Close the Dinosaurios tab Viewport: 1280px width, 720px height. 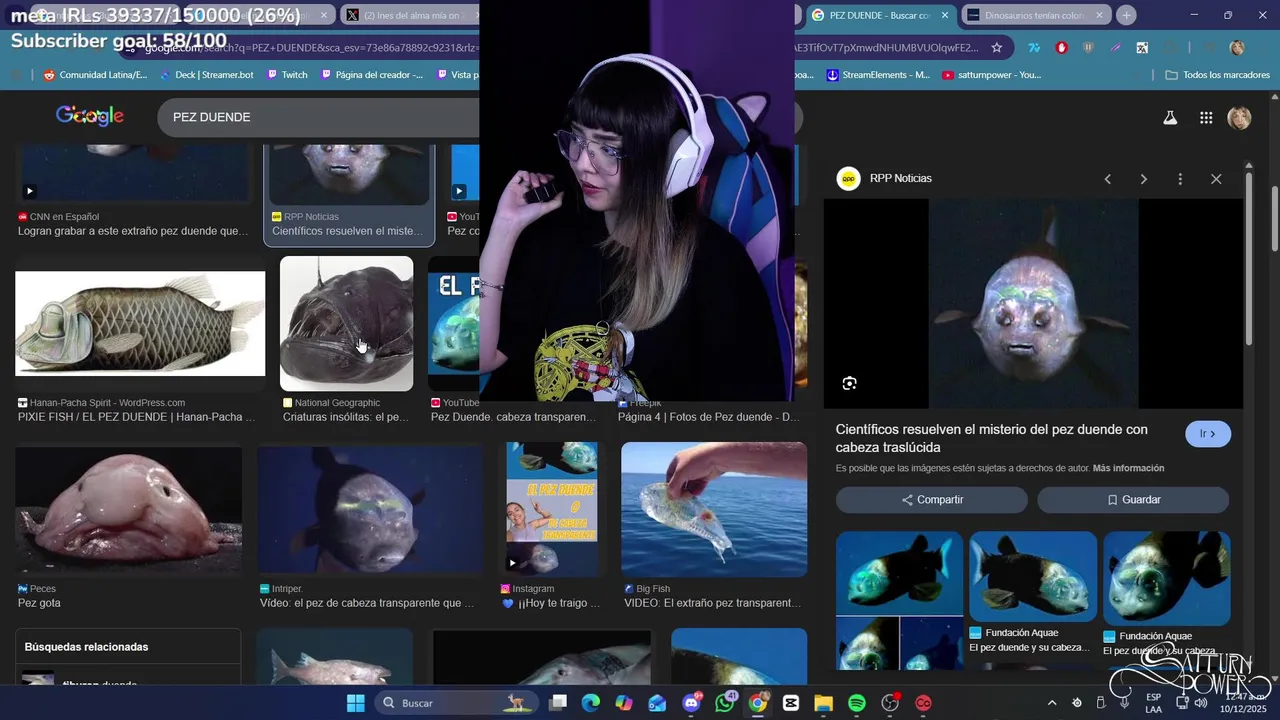tap(1099, 15)
